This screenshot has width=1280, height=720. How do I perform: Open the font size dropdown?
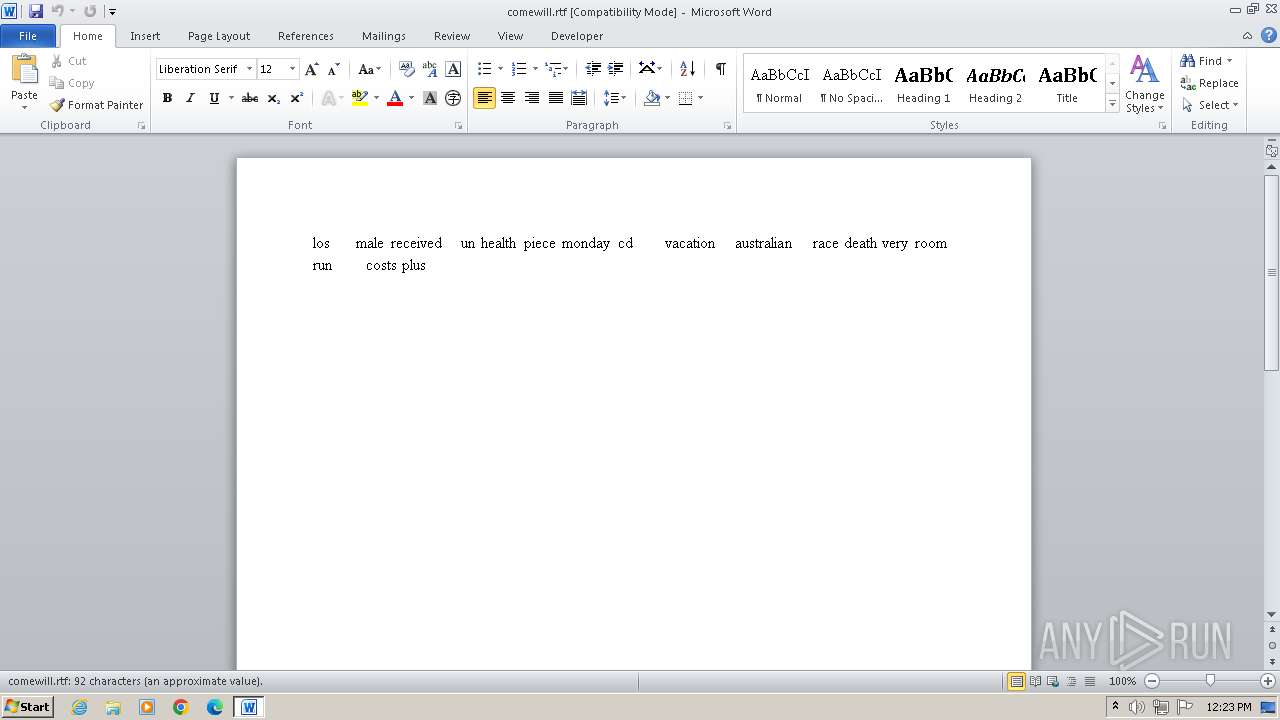tap(292, 69)
